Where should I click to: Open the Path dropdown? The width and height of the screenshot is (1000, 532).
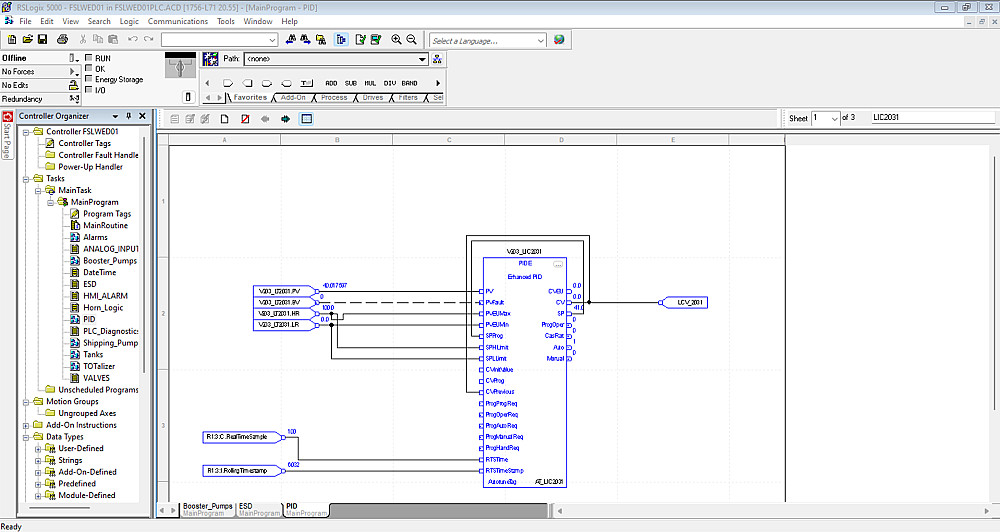tap(424, 59)
